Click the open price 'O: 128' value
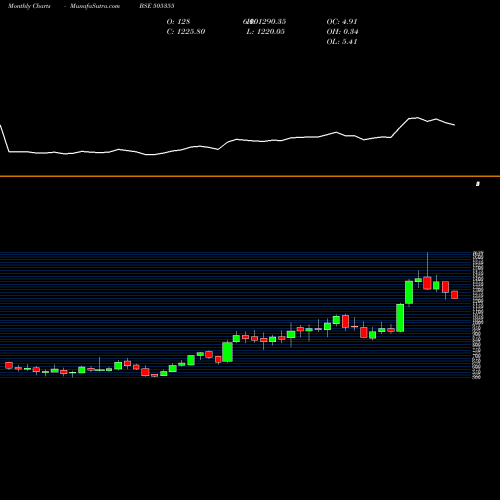Viewport: 500px width, 500px height. point(178,22)
